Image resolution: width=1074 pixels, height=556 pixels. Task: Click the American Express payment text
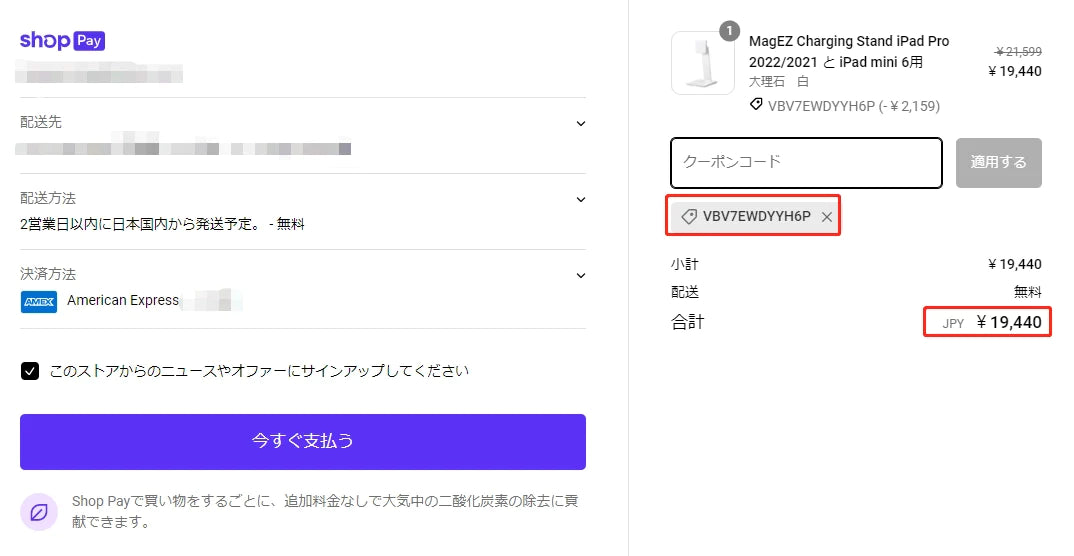[x=123, y=301]
